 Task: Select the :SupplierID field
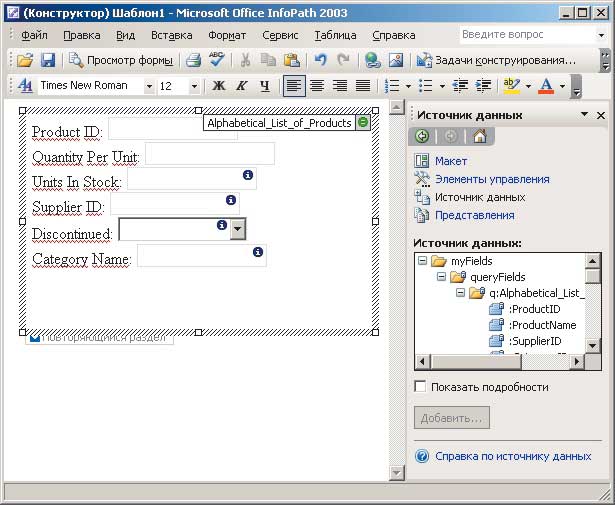coord(535,341)
